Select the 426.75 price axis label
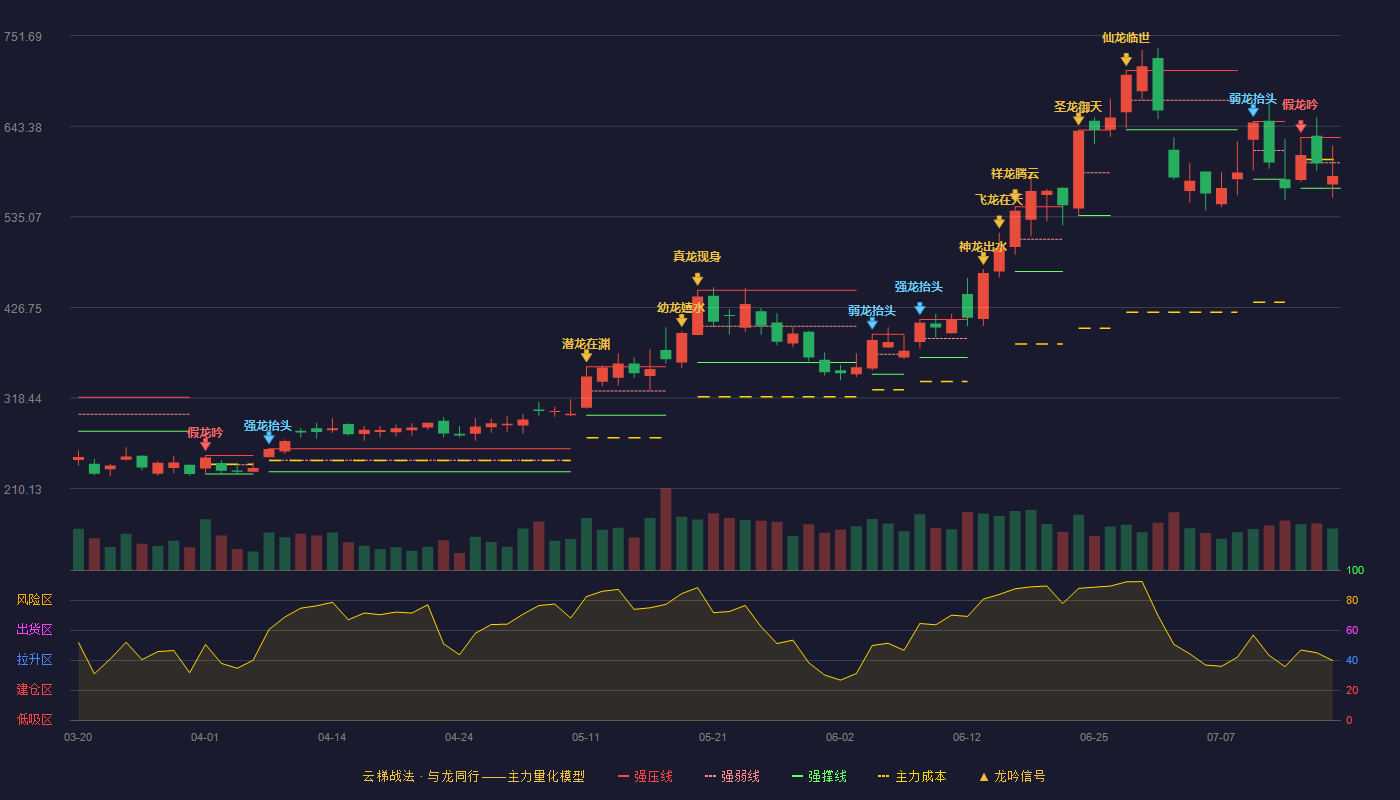1400x800 pixels. tap(23, 308)
